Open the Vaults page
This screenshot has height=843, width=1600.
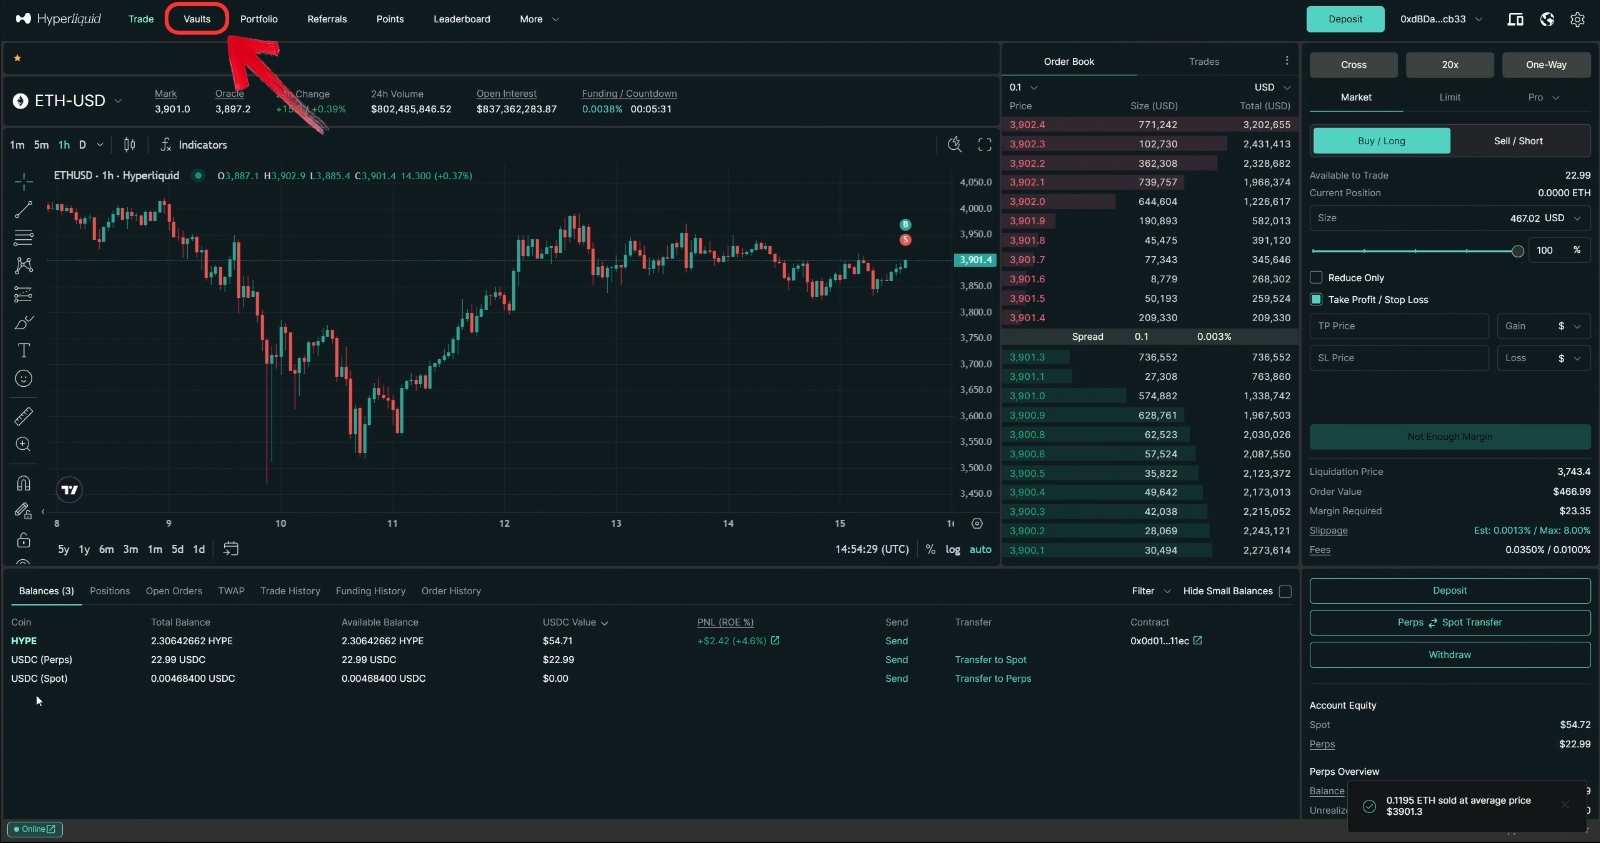(x=197, y=19)
